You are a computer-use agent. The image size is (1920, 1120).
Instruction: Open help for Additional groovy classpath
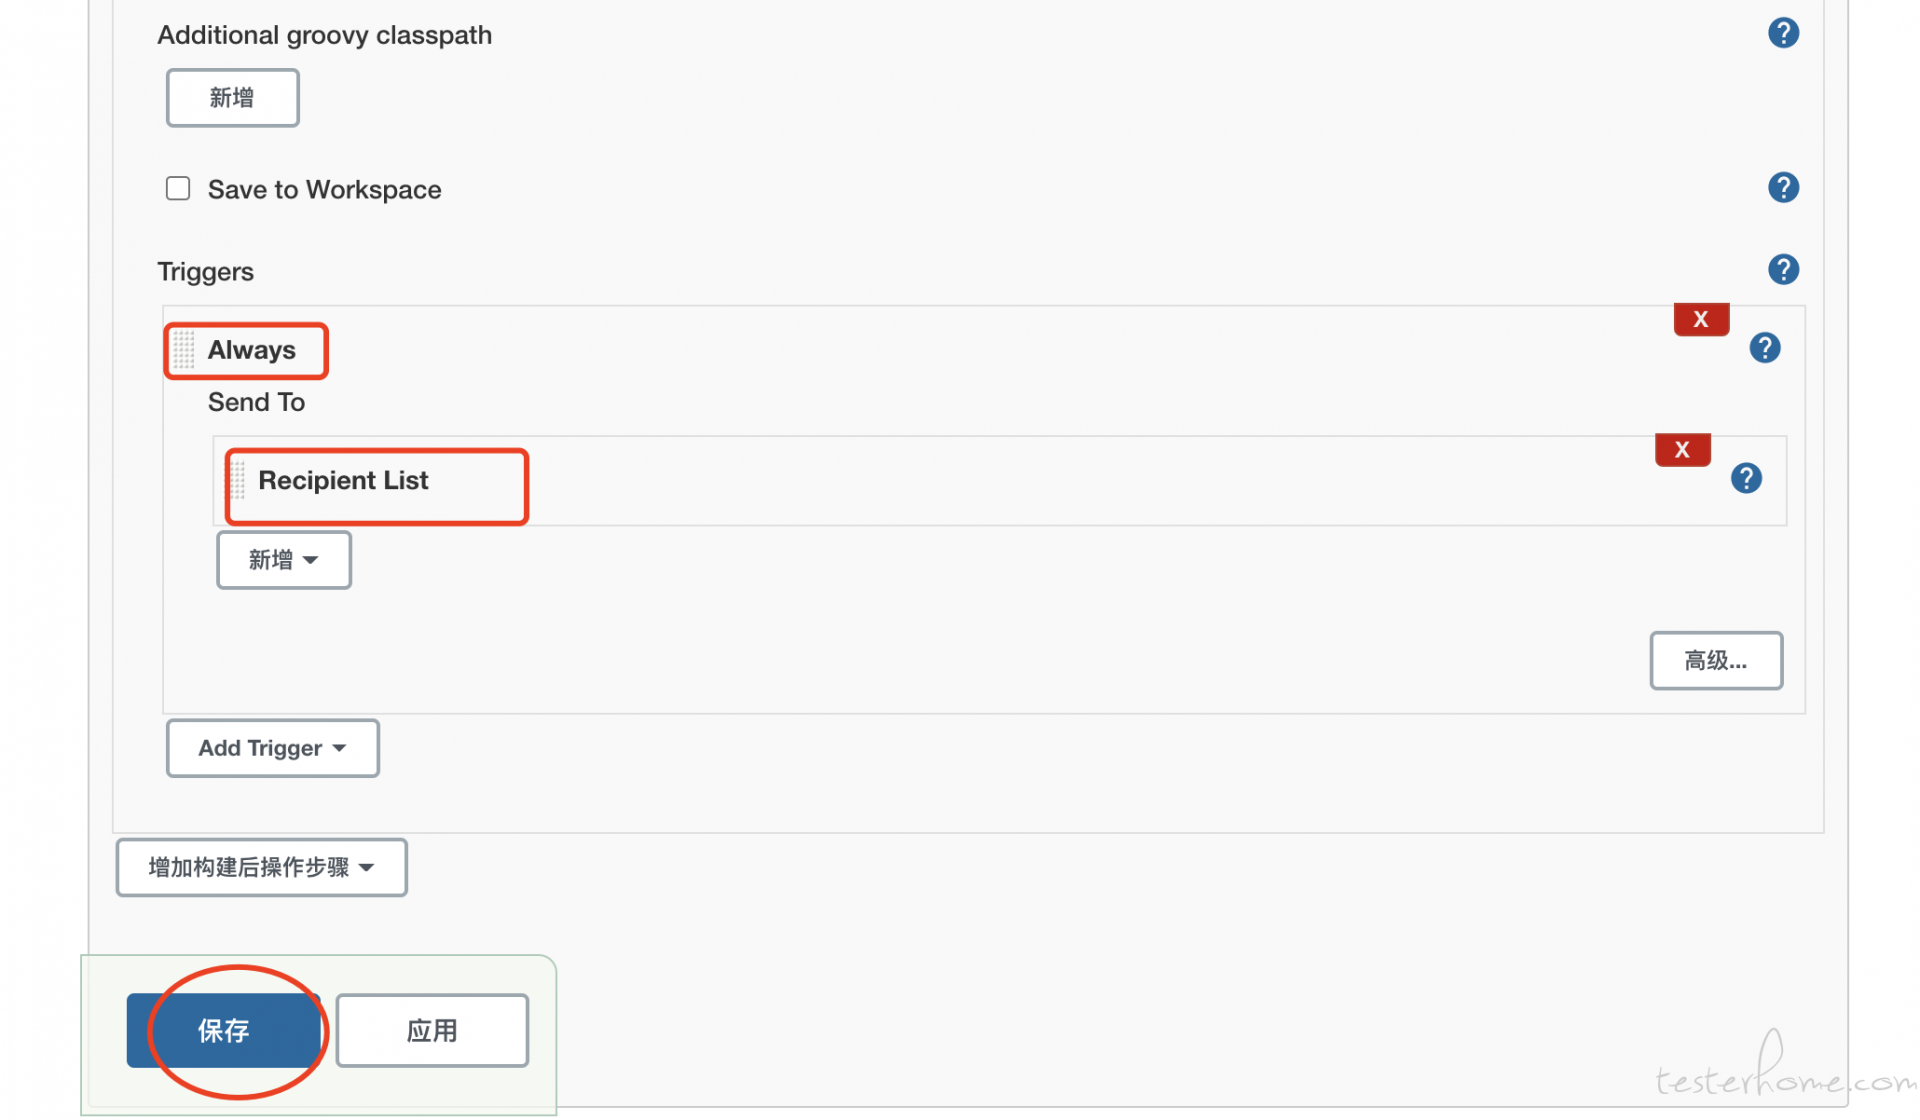1783,33
